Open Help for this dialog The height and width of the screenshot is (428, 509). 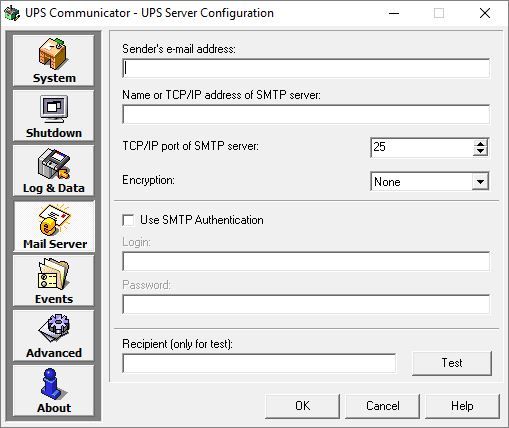[x=462, y=406]
